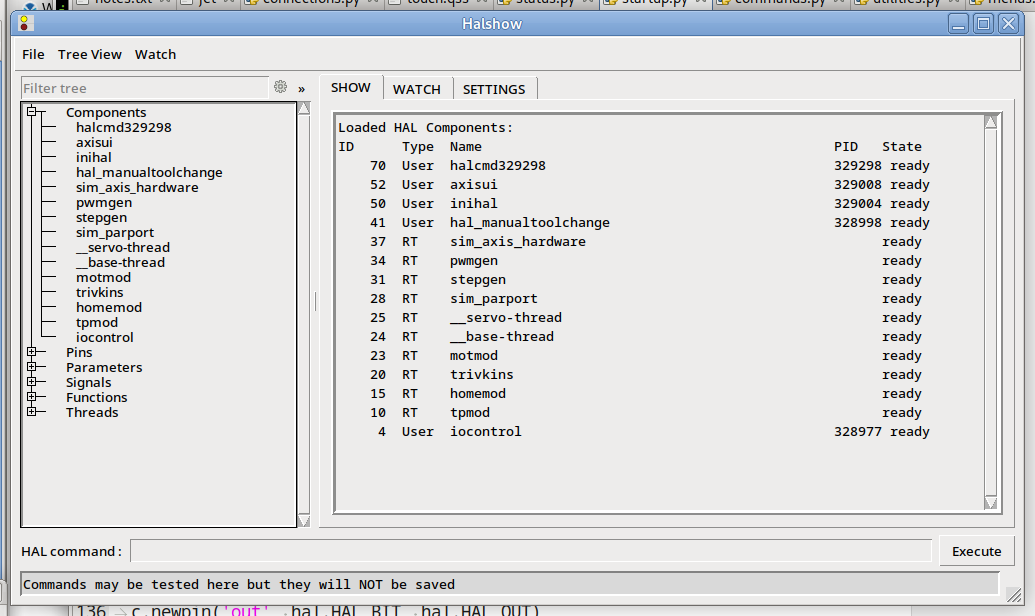The height and width of the screenshot is (616, 1035).
Task: Click the tree panel scroll-down arrow
Action: tap(304, 521)
